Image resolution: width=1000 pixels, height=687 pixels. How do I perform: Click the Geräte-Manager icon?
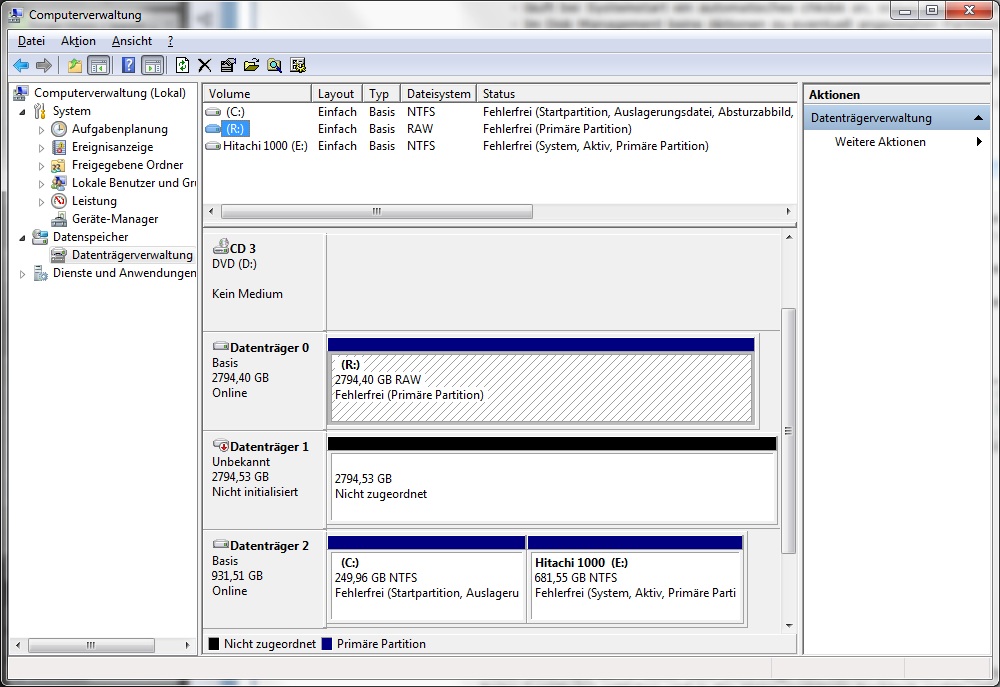pos(59,219)
